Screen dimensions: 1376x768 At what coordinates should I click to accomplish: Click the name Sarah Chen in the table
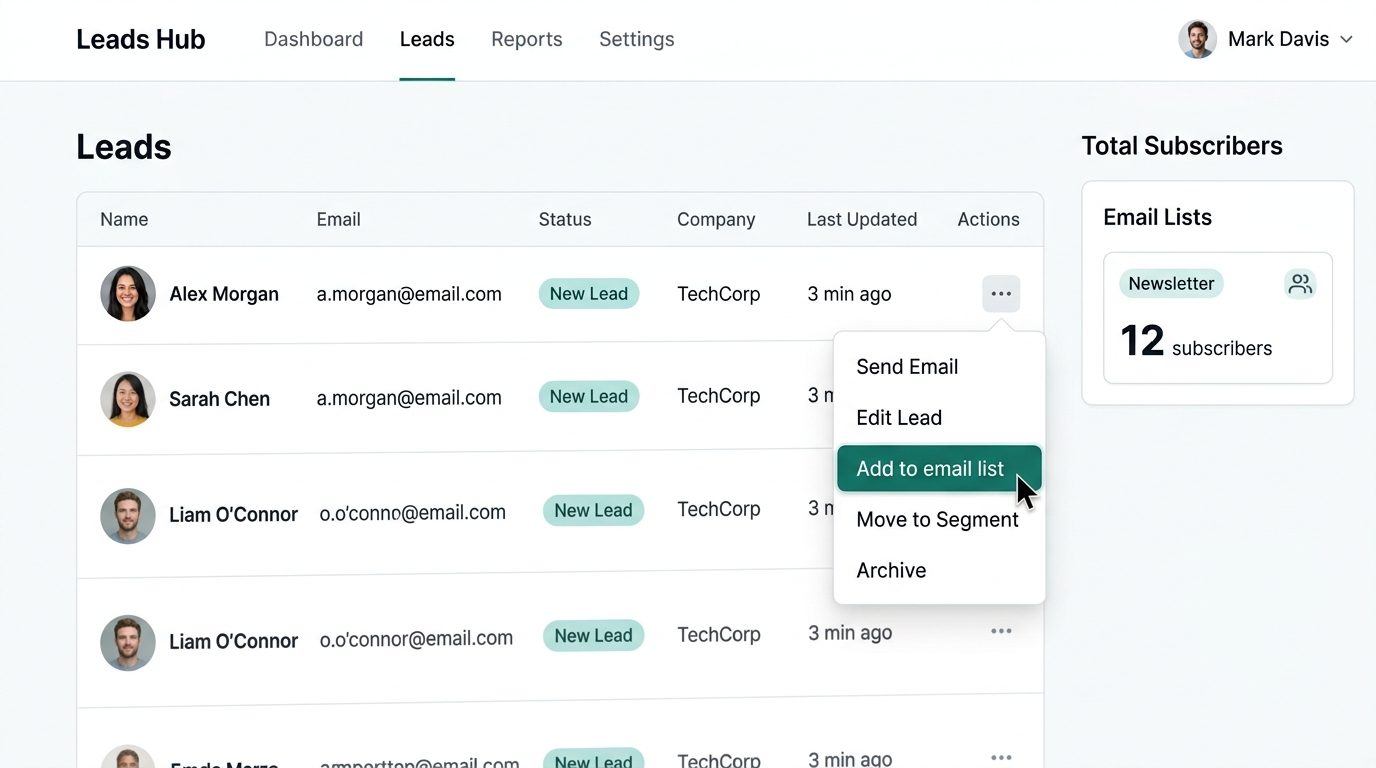point(220,399)
